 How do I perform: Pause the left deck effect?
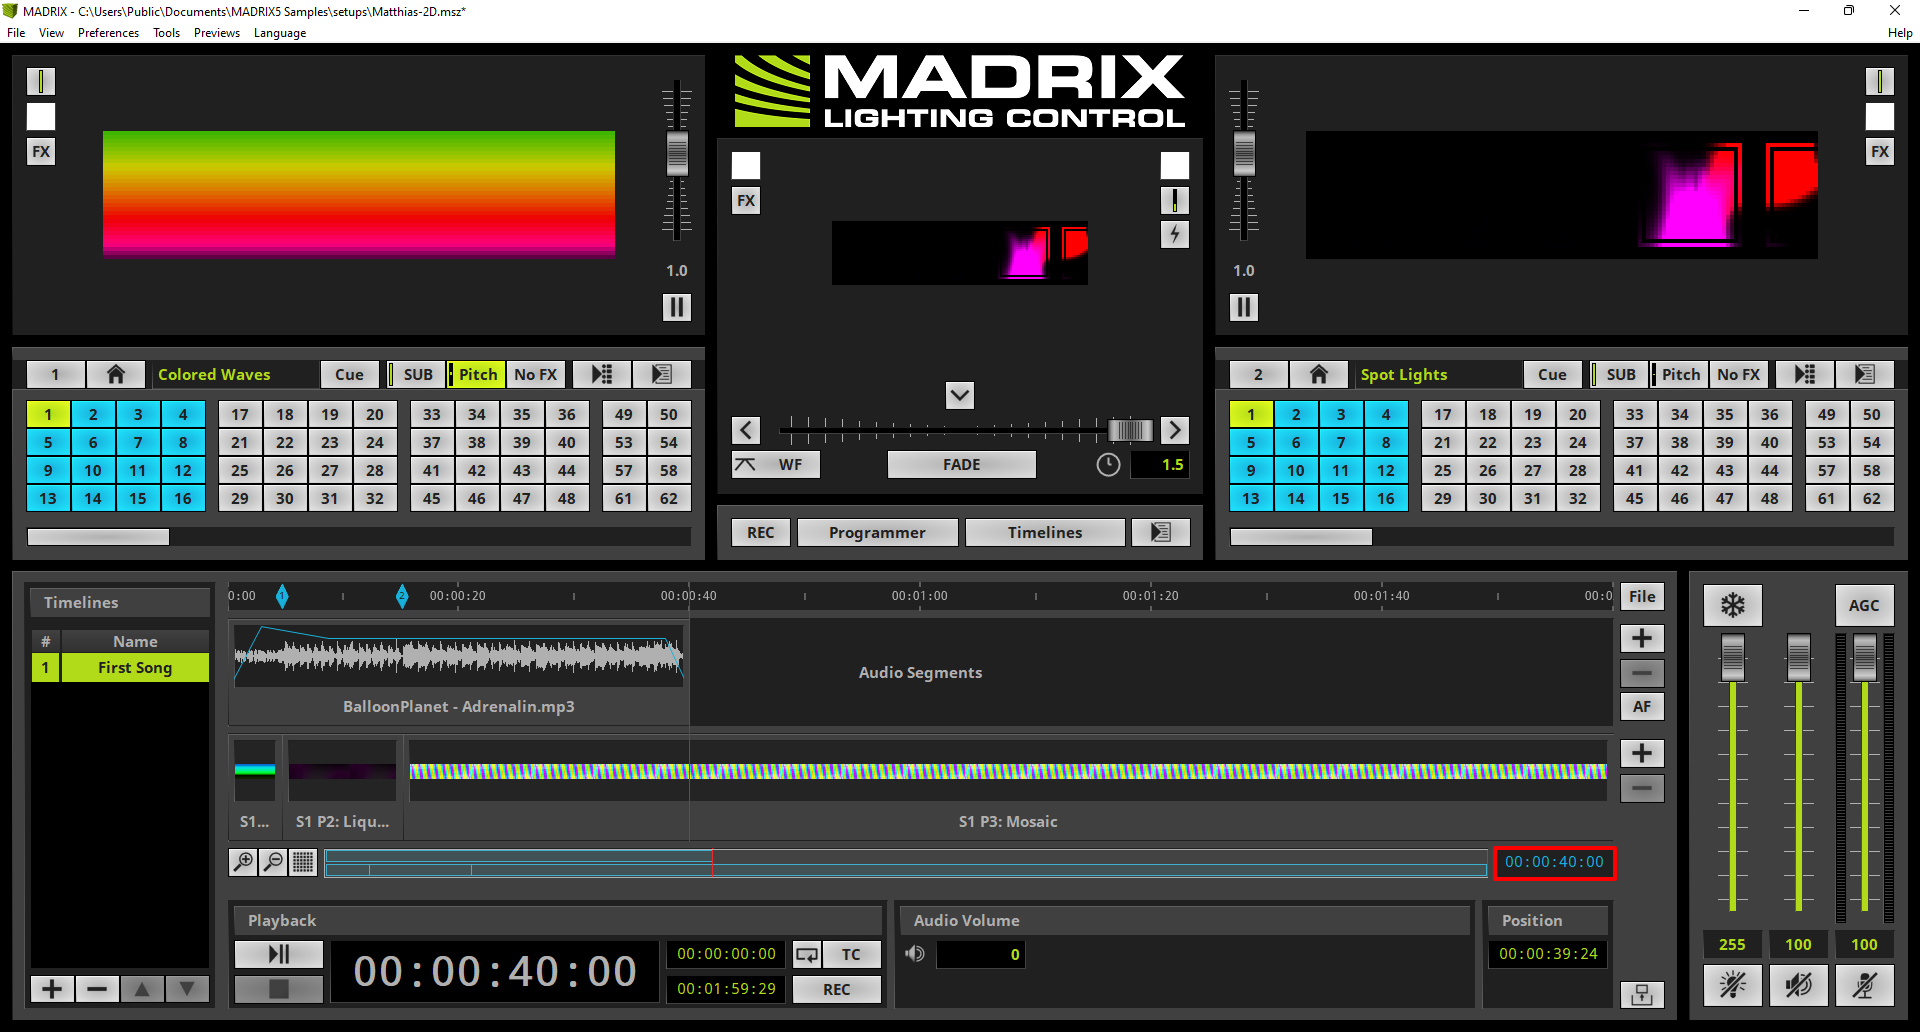[677, 307]
